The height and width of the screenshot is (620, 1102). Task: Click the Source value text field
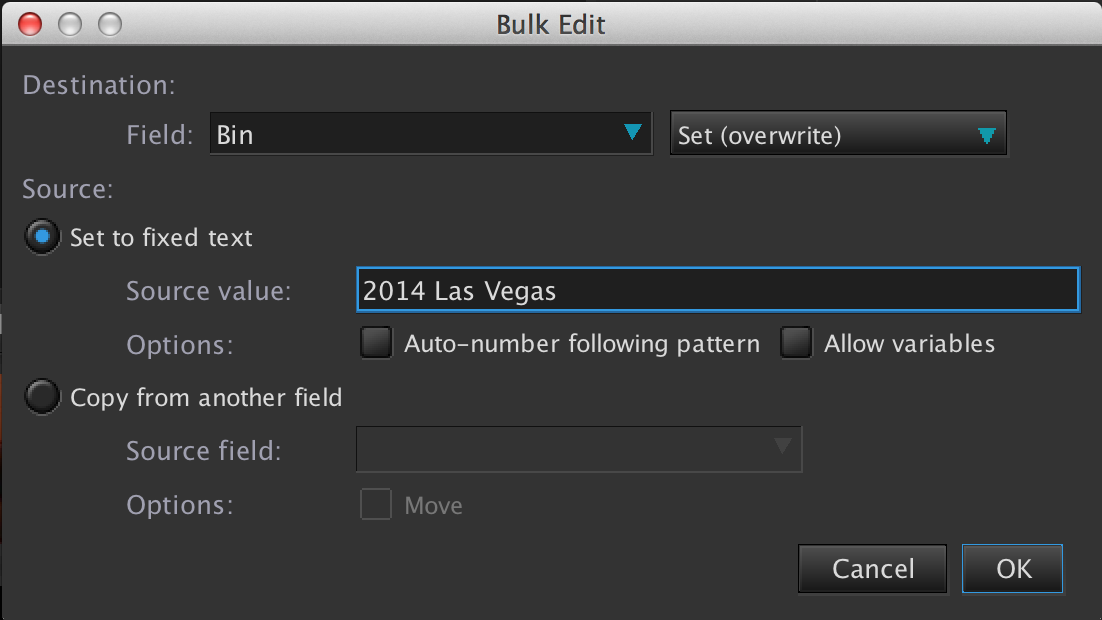[x=717, y=291]
